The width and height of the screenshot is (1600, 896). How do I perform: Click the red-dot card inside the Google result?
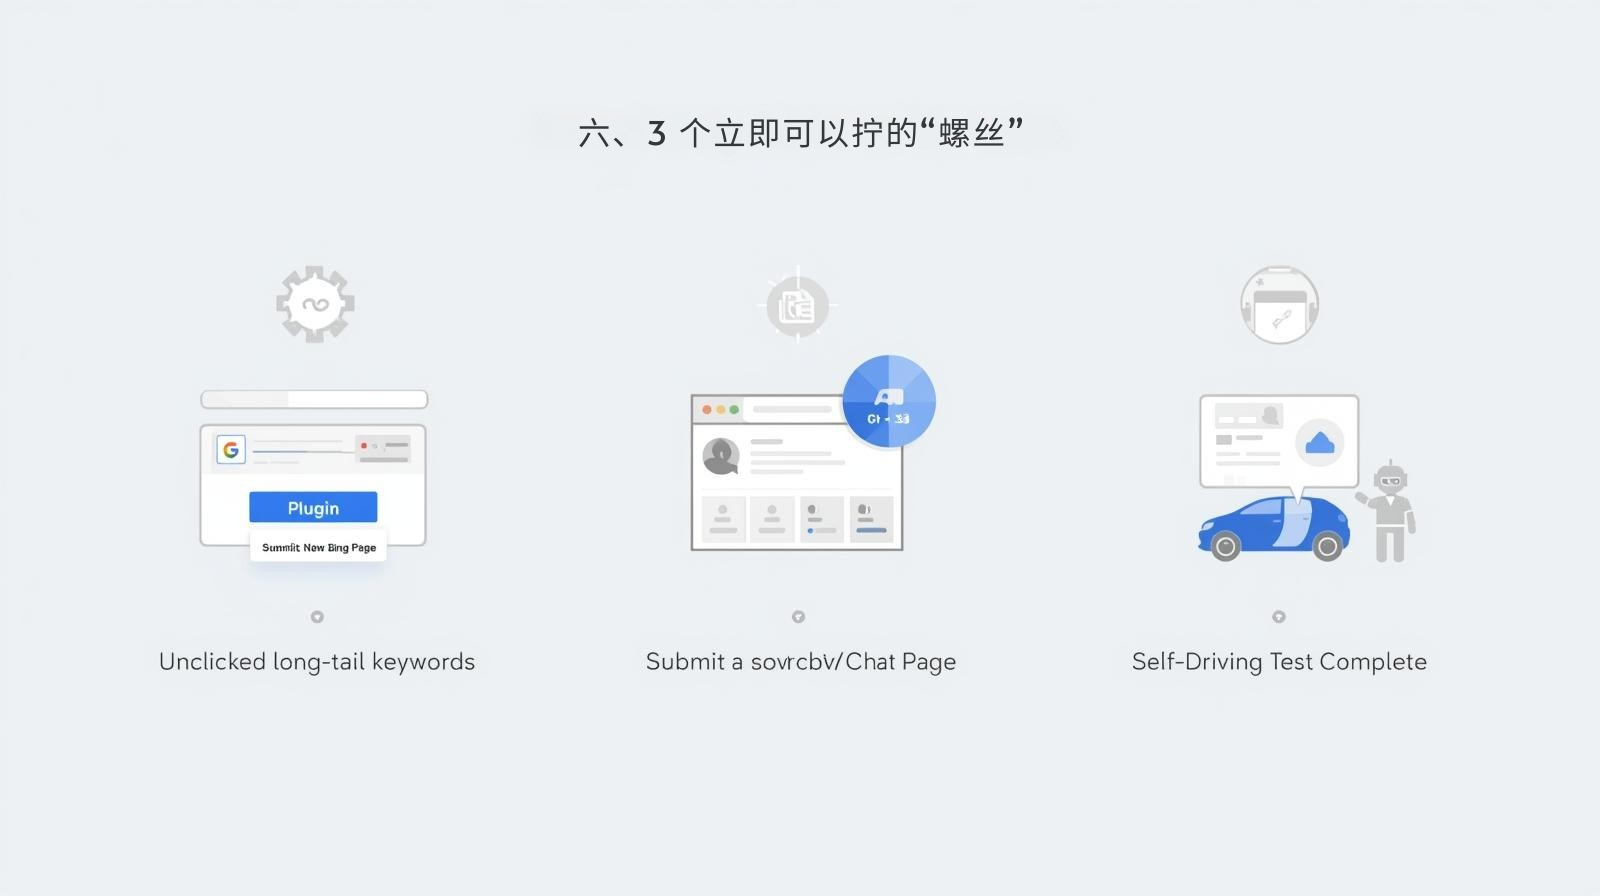point(383,448)
